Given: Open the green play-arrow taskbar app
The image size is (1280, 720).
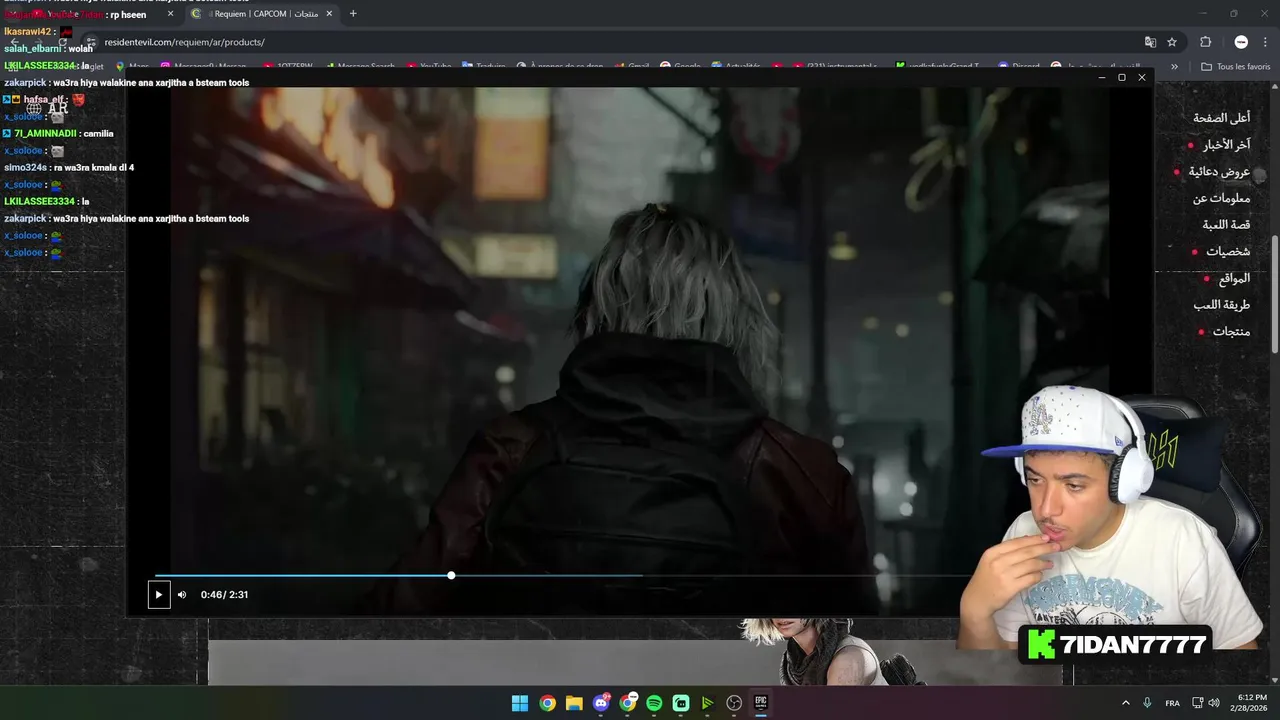Looking at the screenshot, I should click(707, 703).
